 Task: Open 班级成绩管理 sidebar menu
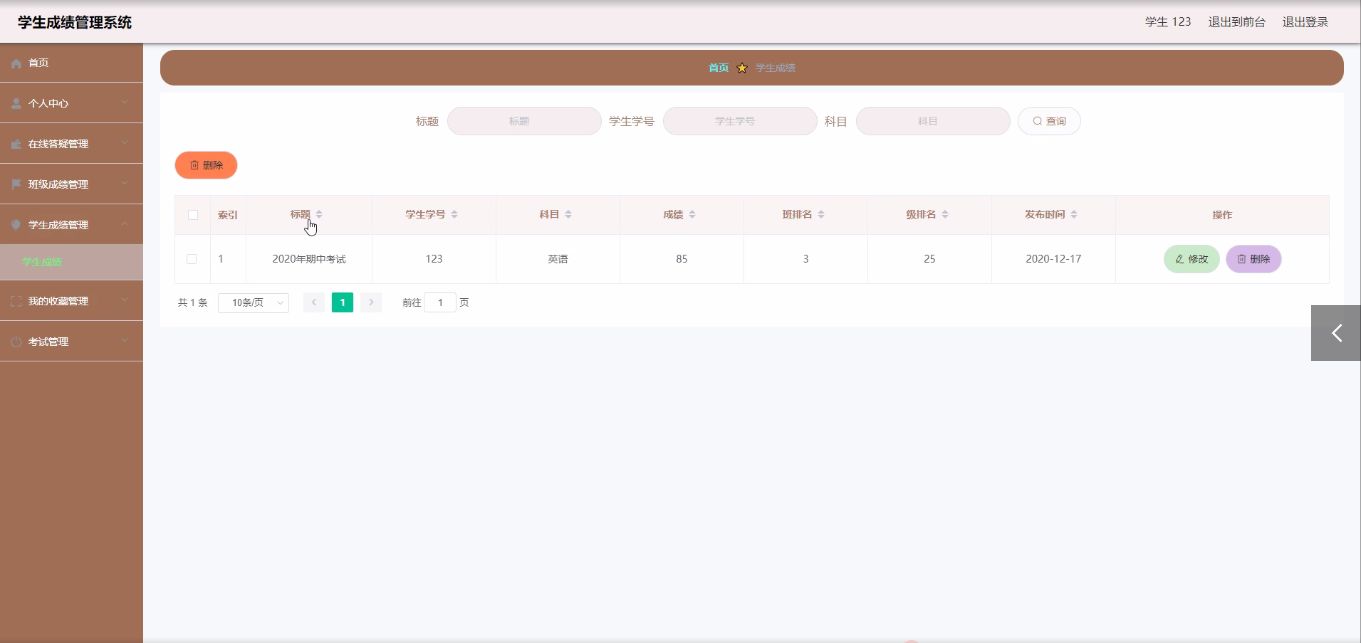[x=71, y=184]
